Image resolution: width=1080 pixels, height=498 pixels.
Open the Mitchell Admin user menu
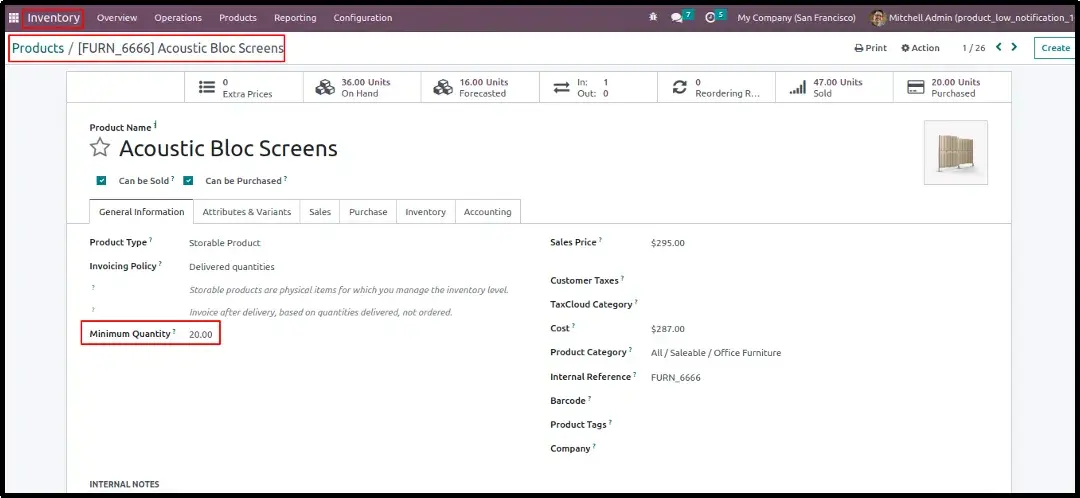pyautogui.click(x=971, y=18)
